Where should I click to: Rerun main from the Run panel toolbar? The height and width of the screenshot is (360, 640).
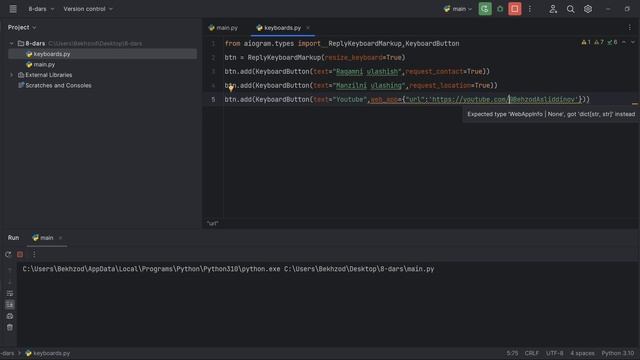click(8, 254)
